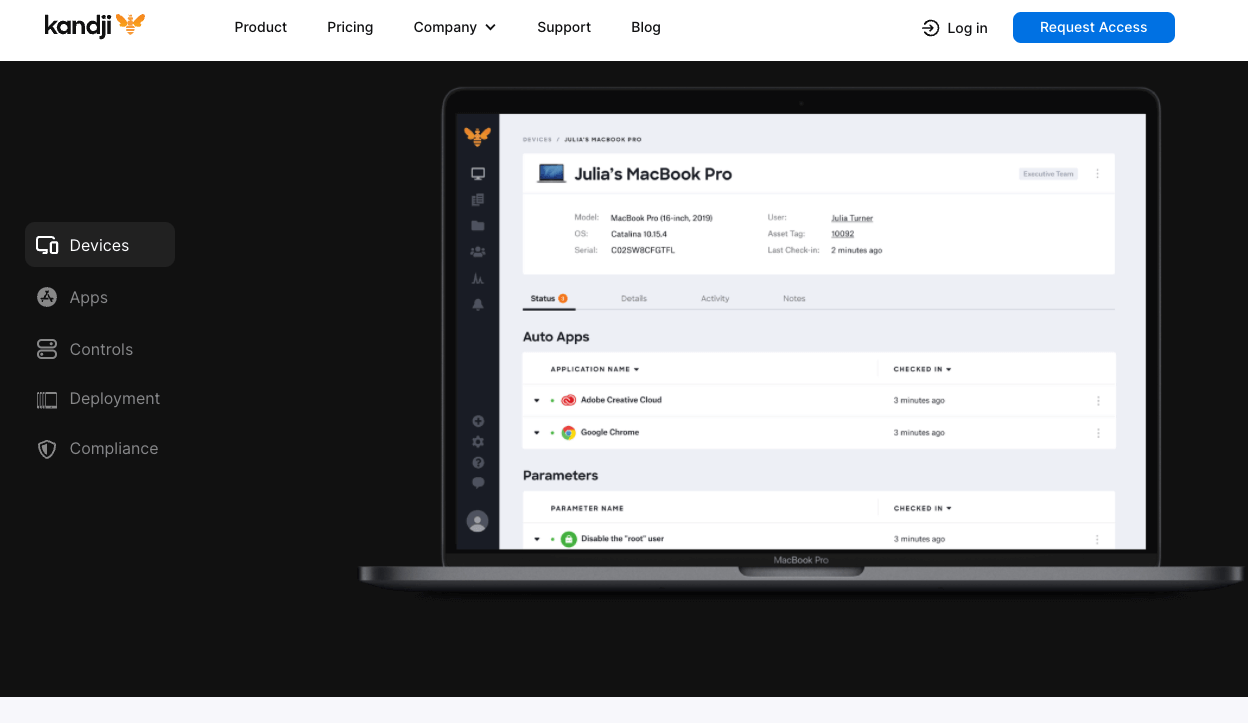Open the add-new plus icon in sidebar
1248x723 pixels.
point(478,421)
